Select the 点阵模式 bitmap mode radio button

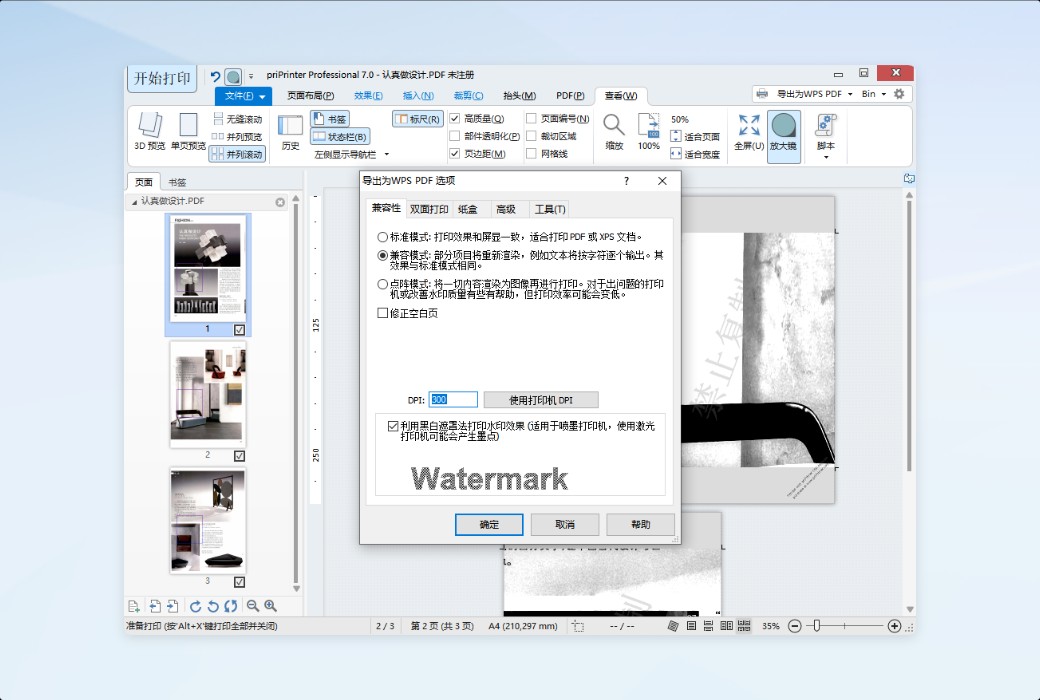click(x=383, y=284)
